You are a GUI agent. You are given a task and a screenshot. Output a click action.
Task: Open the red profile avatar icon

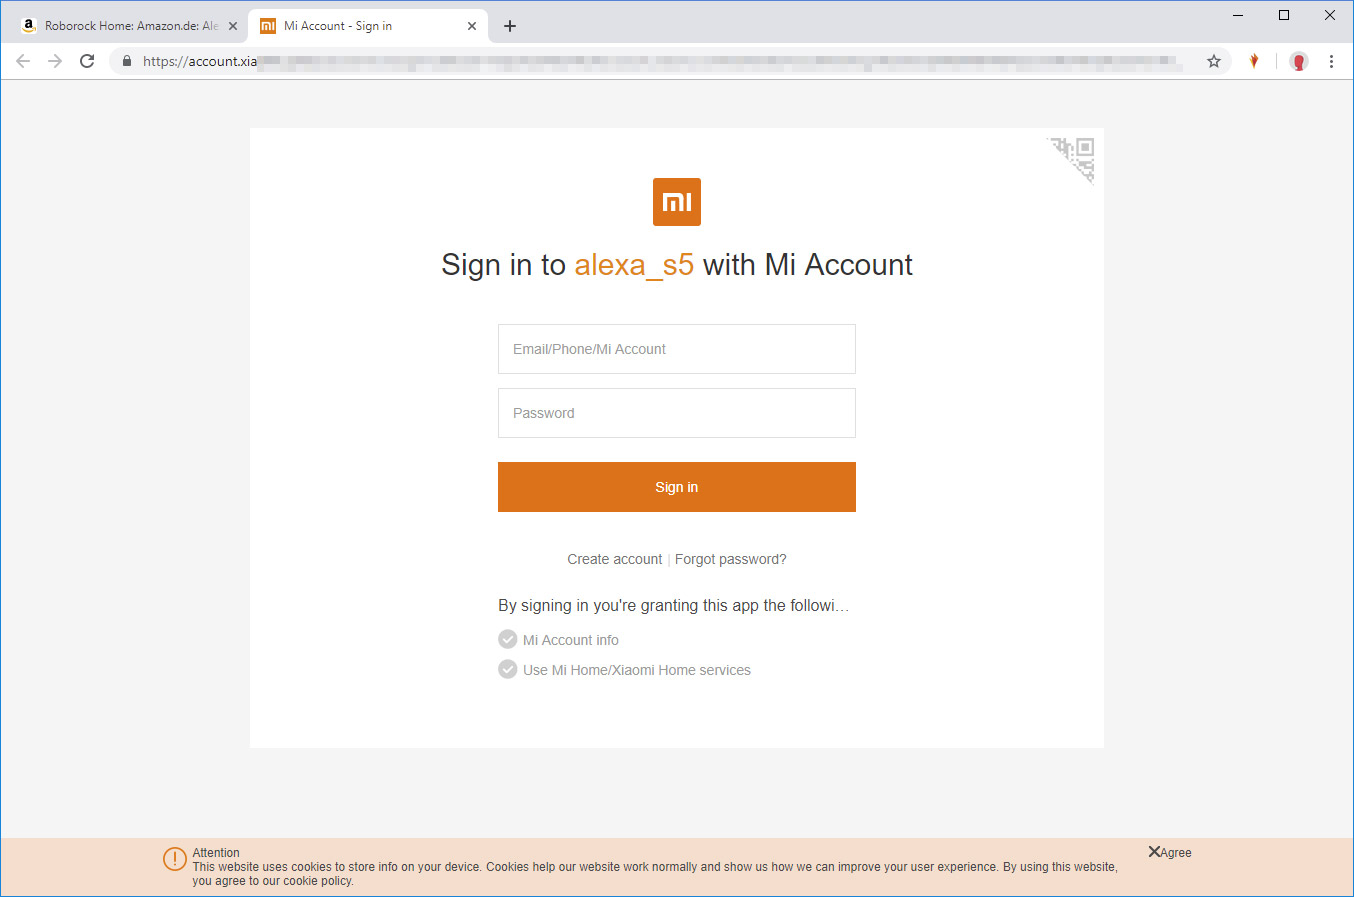[x=1299, y=61]
